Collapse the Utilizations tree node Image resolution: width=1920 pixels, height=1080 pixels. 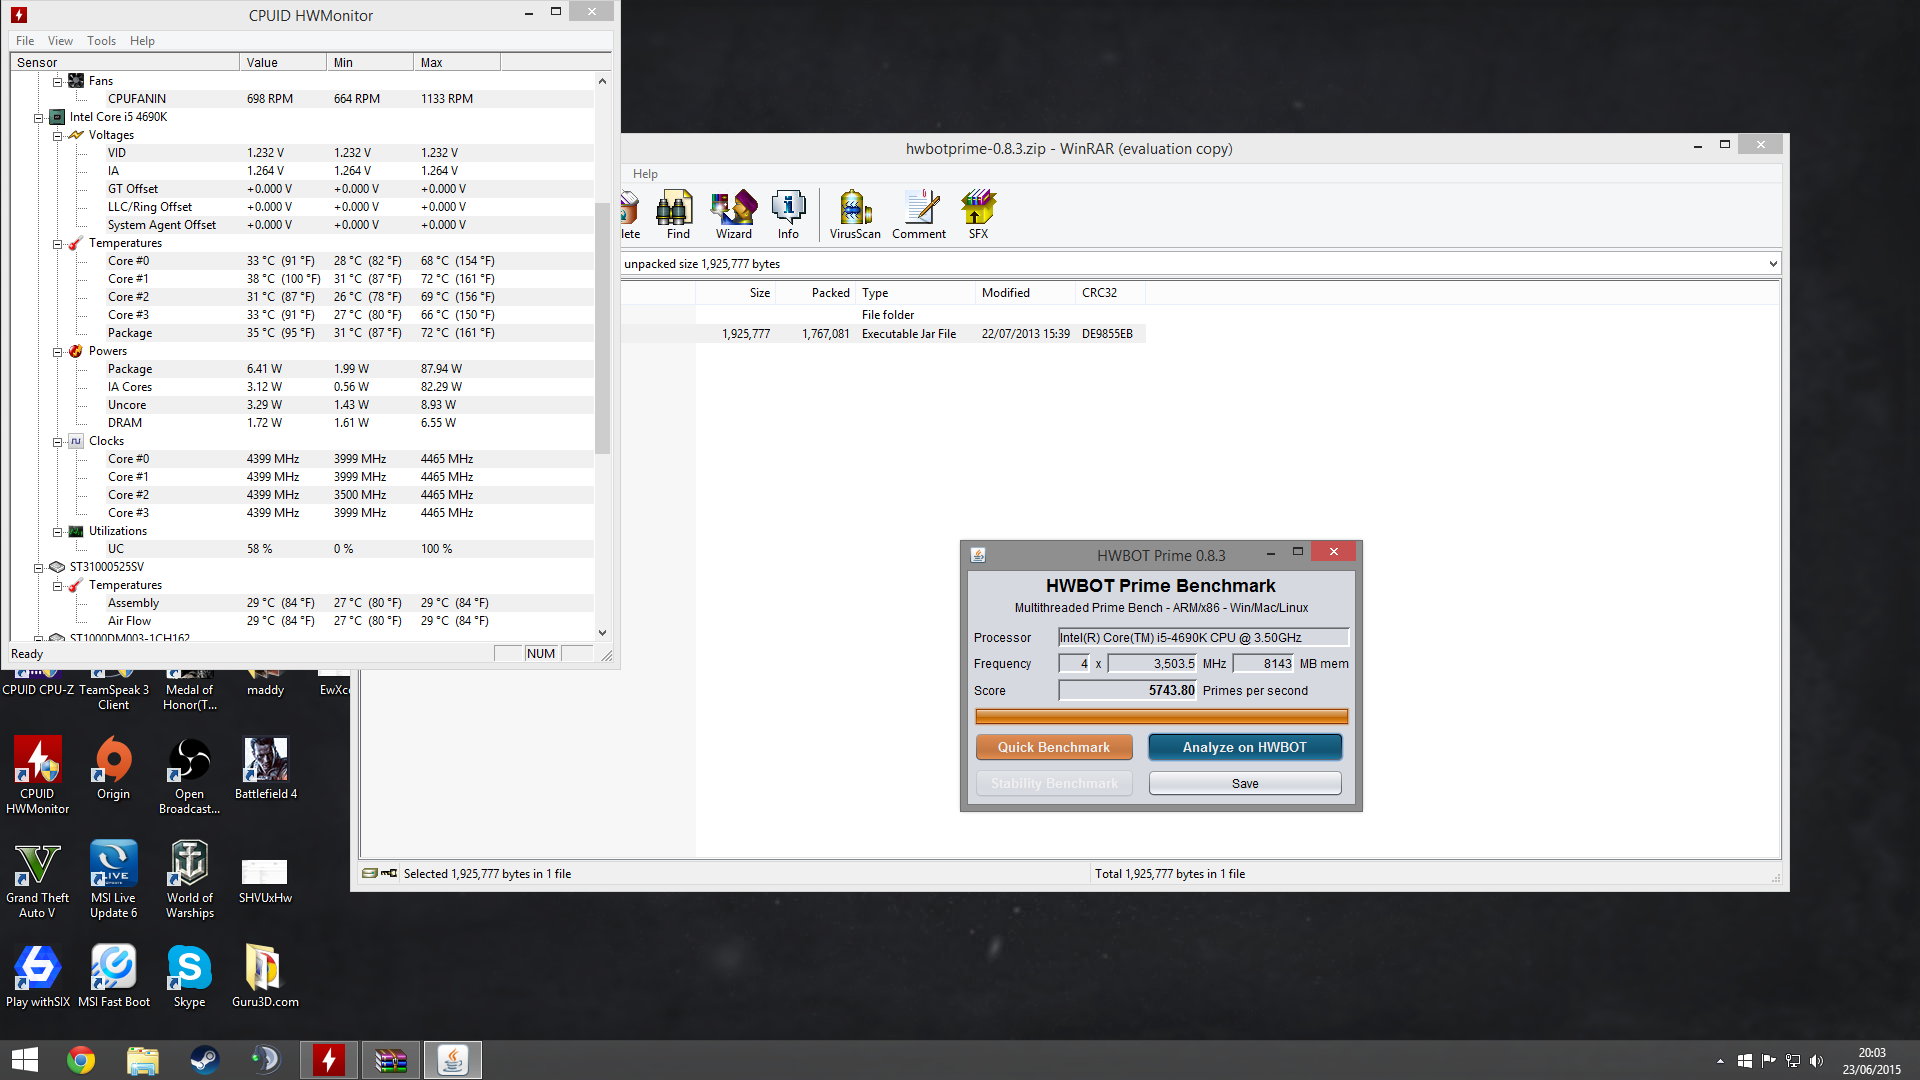click(57, 531)
